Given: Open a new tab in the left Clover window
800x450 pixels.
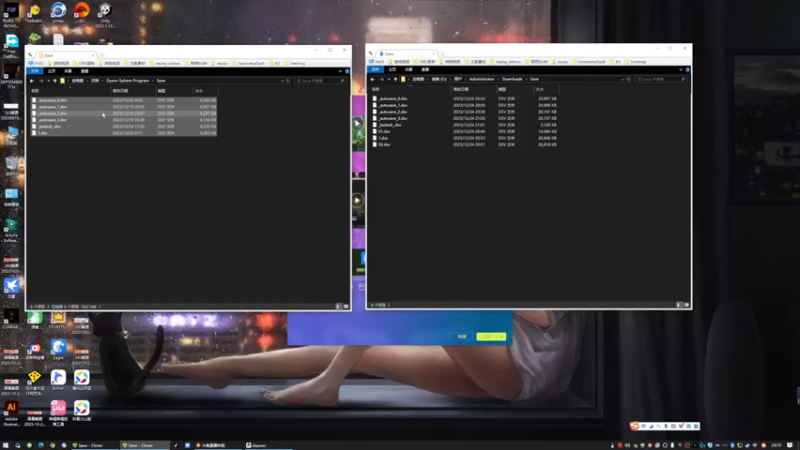Looking at the screenshot, I should pyautogui.click(x=102, y=55).
